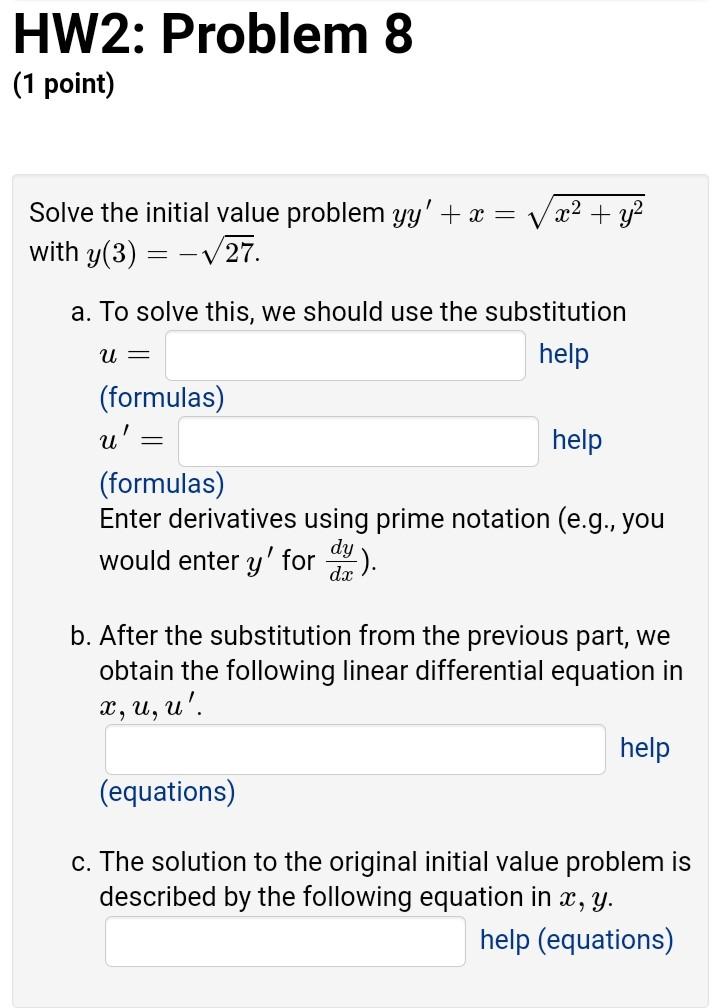Image resolution: width=720 pixels, height=1008 pixels.
Task: Open the (formulas) link below the u' field
Action: 160,483
